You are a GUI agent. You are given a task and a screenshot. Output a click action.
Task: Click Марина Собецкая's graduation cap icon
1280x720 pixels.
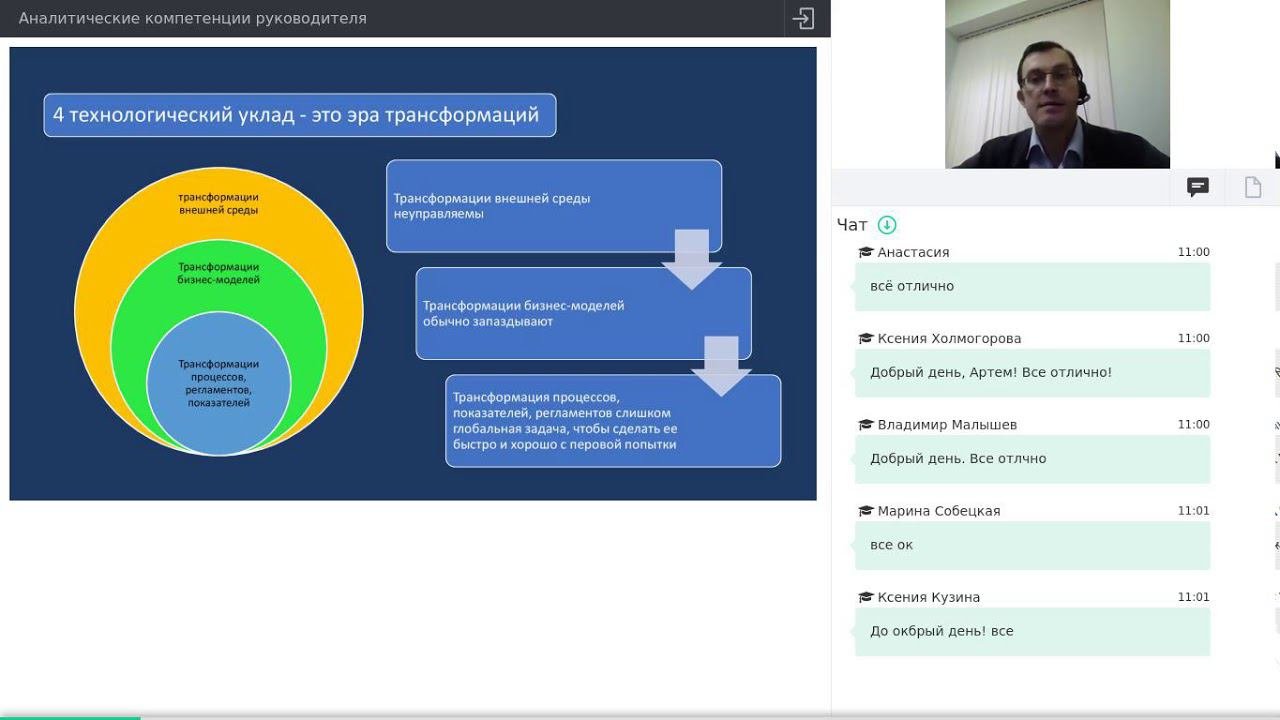click(866, 510)
